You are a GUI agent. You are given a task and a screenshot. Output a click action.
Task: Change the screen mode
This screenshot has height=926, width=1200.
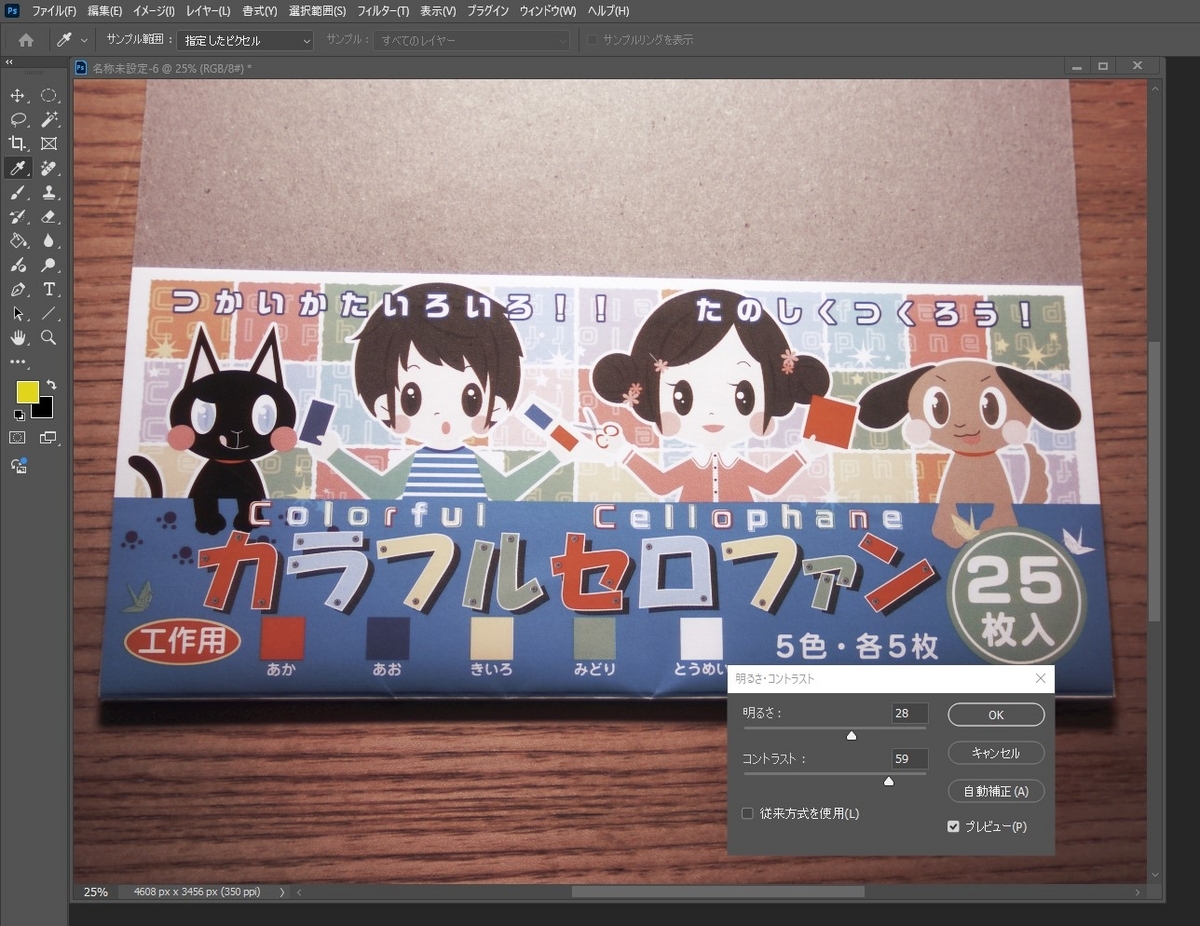click(x=49, y=438)
